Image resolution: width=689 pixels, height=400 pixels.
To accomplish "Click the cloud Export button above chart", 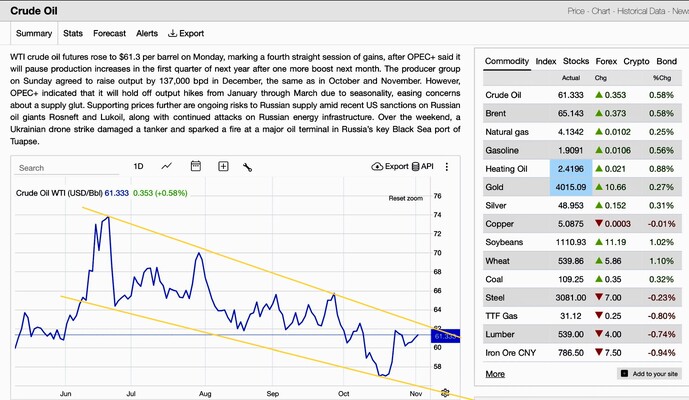I will tap(389, 166).
